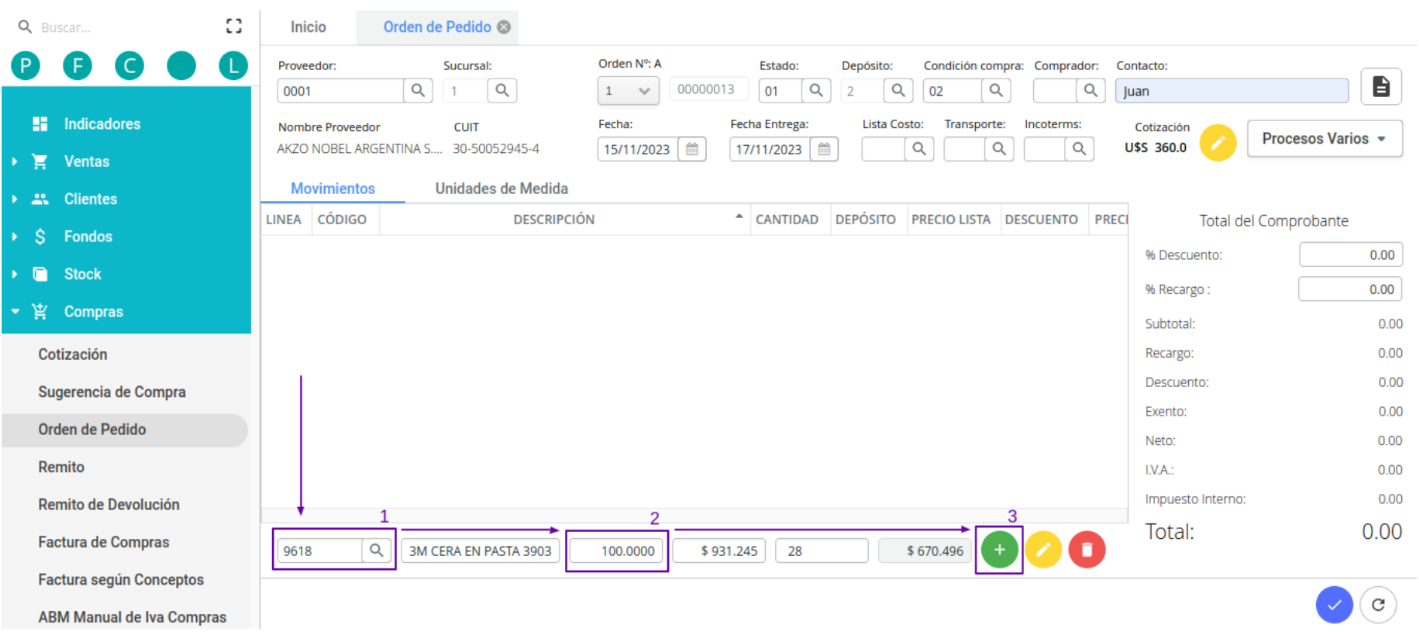This screenshot has height=635, width=1419.
Task: Open the Procesos Varios dropdown
Action: [1324, 139]
